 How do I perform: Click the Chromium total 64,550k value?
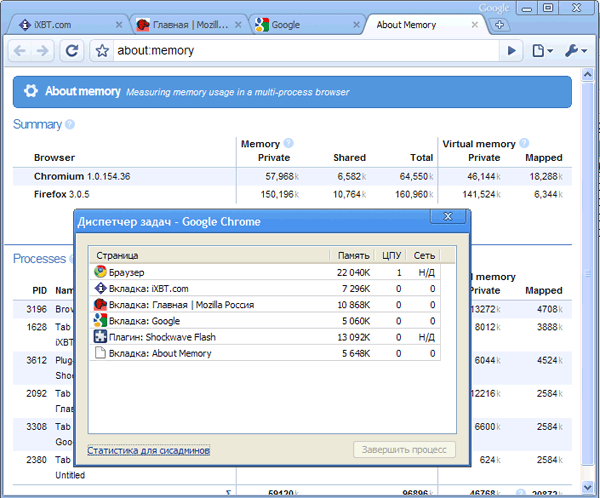point(416,176)
